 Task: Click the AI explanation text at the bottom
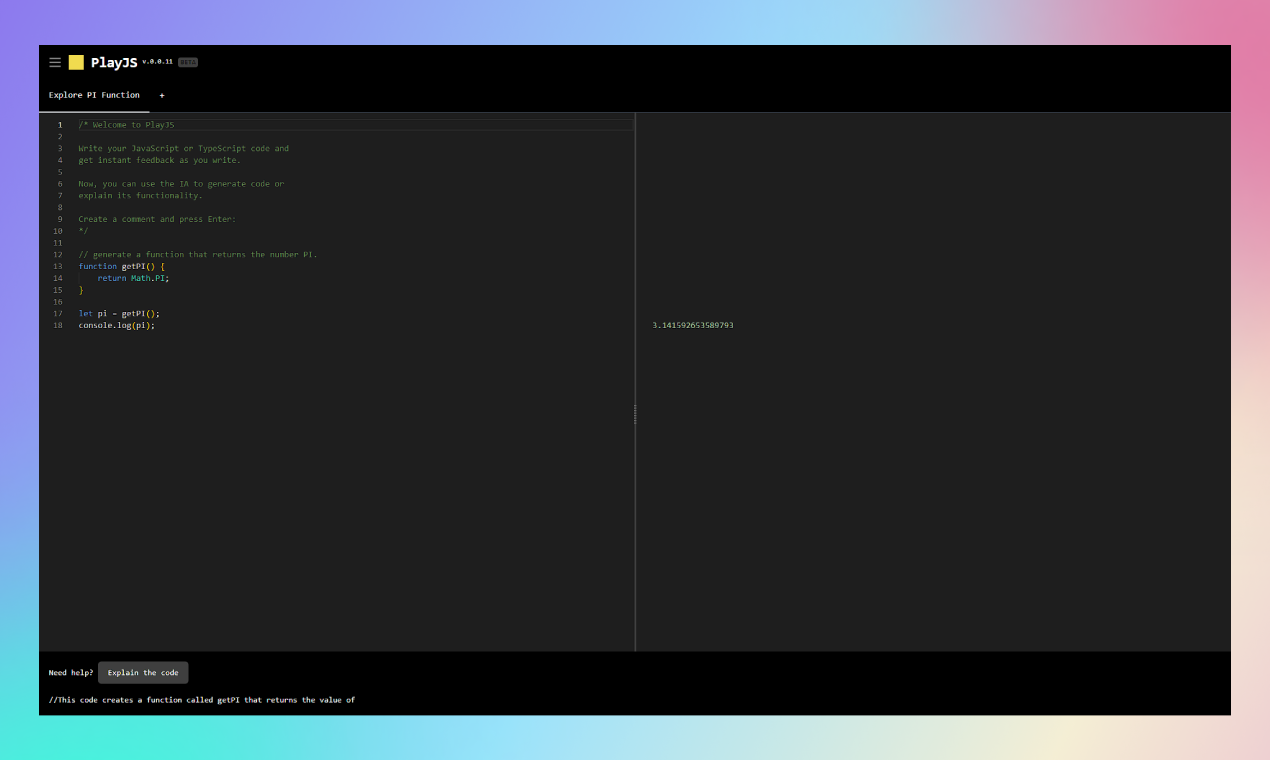point(200,699)
